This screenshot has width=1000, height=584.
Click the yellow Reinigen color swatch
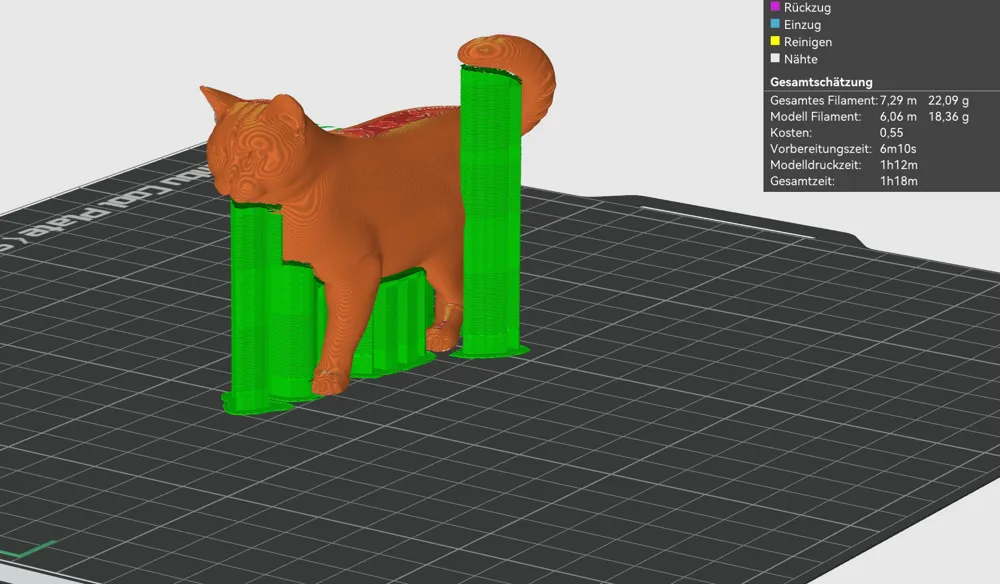pos(775,41)
